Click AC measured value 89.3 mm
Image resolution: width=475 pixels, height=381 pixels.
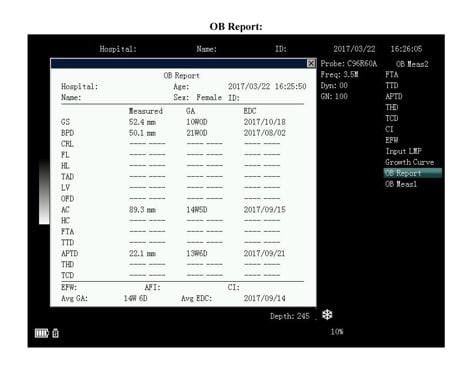(x=142, y=210)
